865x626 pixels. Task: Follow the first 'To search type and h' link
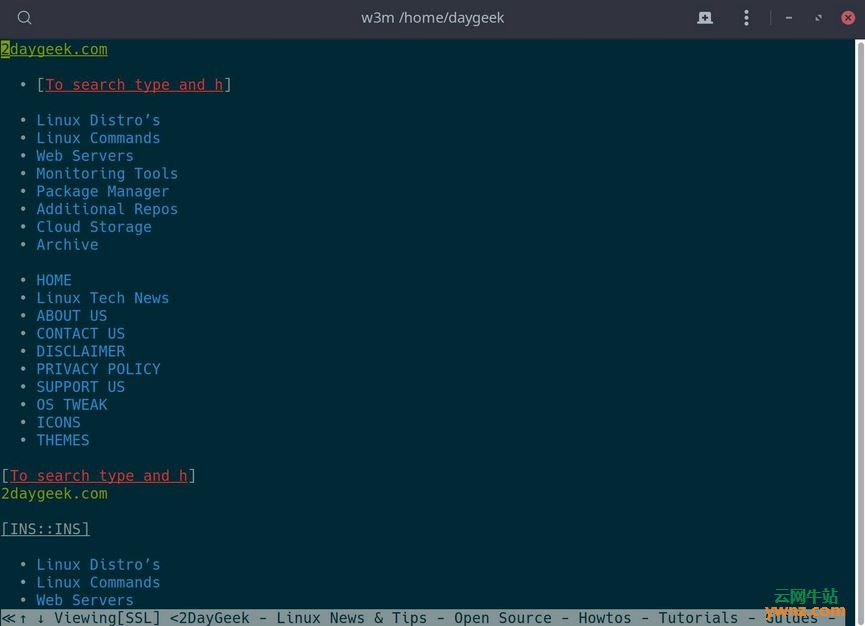pyautogui.click(x=134, y=85)
